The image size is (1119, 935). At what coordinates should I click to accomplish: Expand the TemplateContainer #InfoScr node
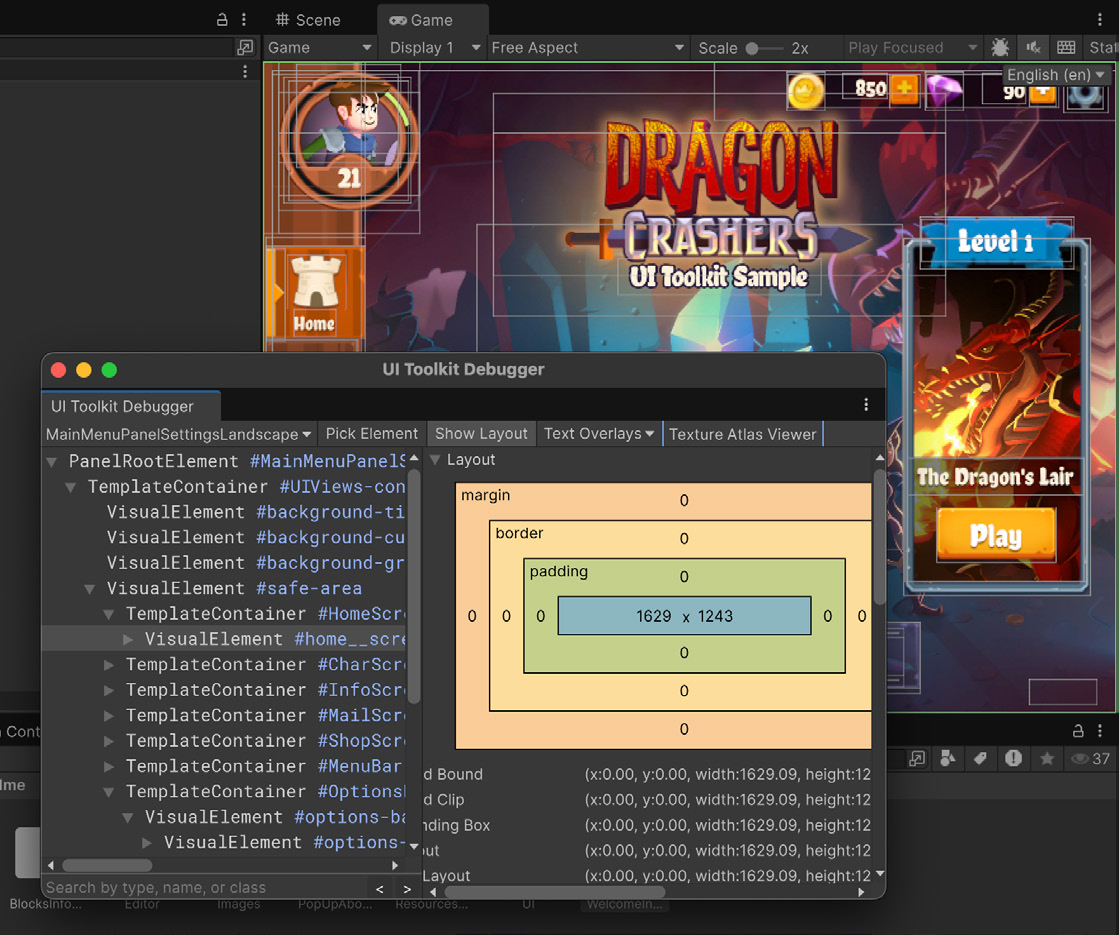tap(109, 690)
